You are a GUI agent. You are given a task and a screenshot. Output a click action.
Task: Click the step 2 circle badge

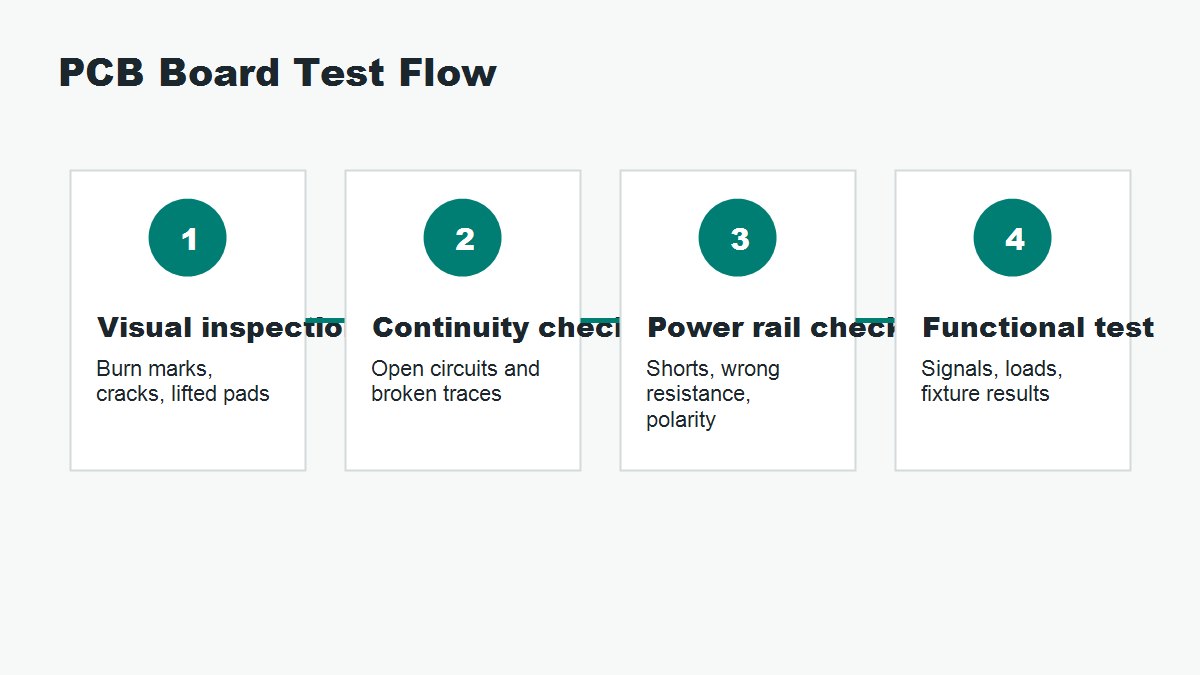pyautogui.click(x=462, y=238)
